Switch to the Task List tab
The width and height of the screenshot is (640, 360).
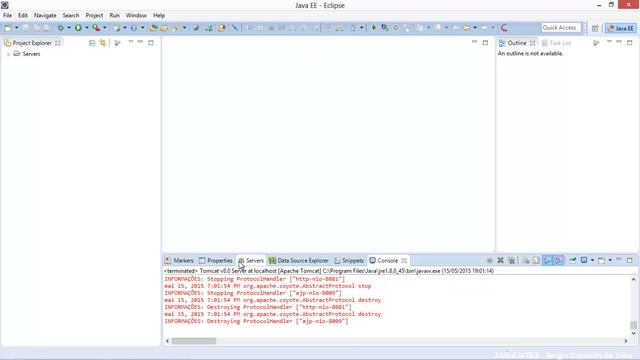pos(557,43)
